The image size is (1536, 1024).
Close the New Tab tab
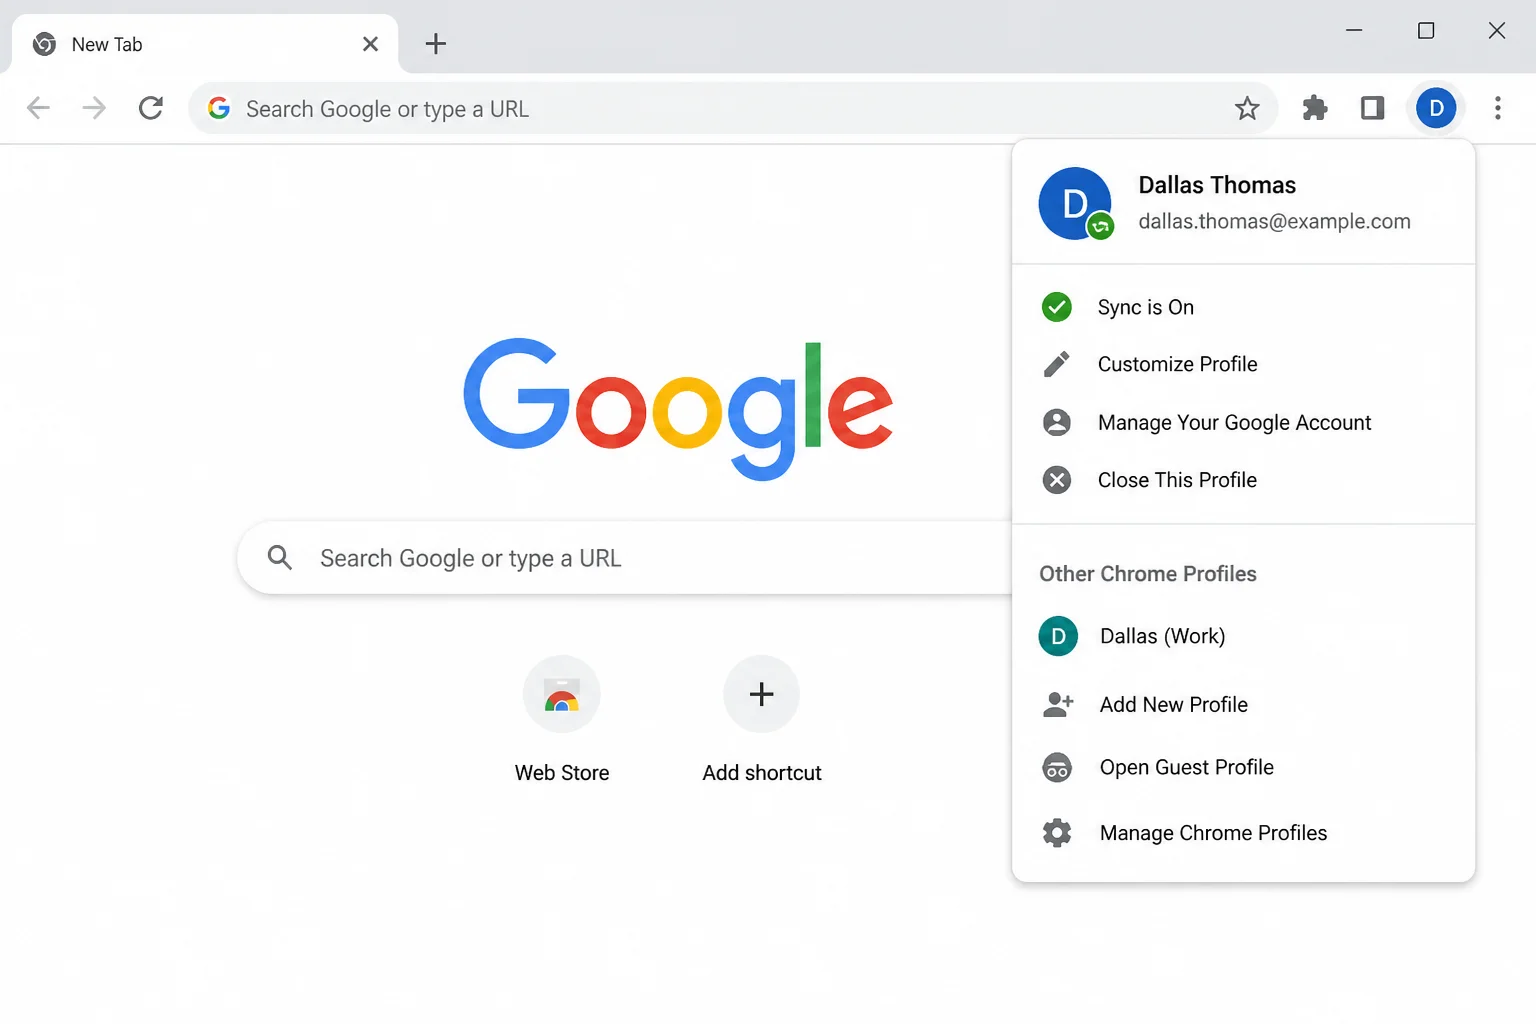coord(370,44)
